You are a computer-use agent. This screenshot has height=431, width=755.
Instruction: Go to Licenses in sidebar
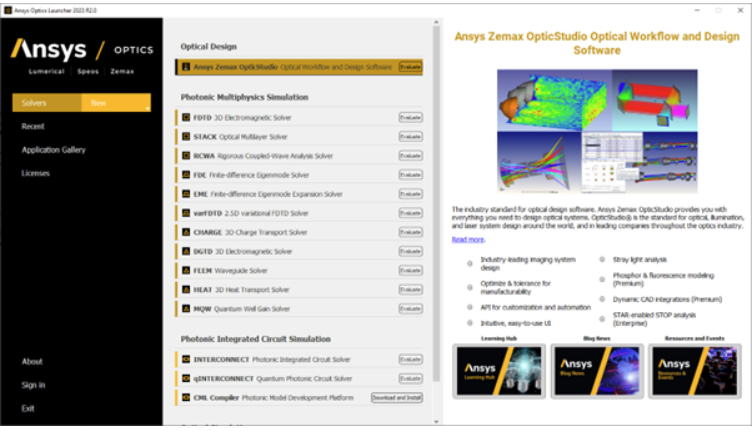[x=35, y=173]
